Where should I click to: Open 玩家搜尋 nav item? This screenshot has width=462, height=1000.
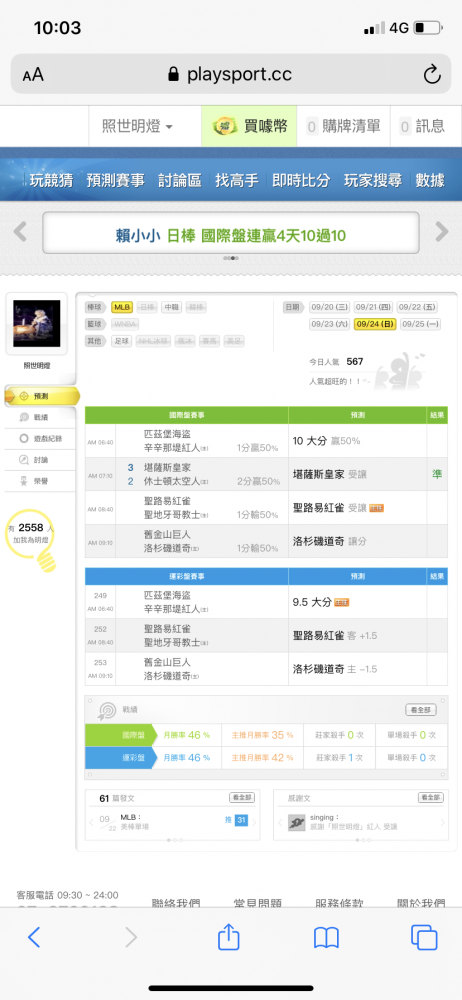[373, 180]
